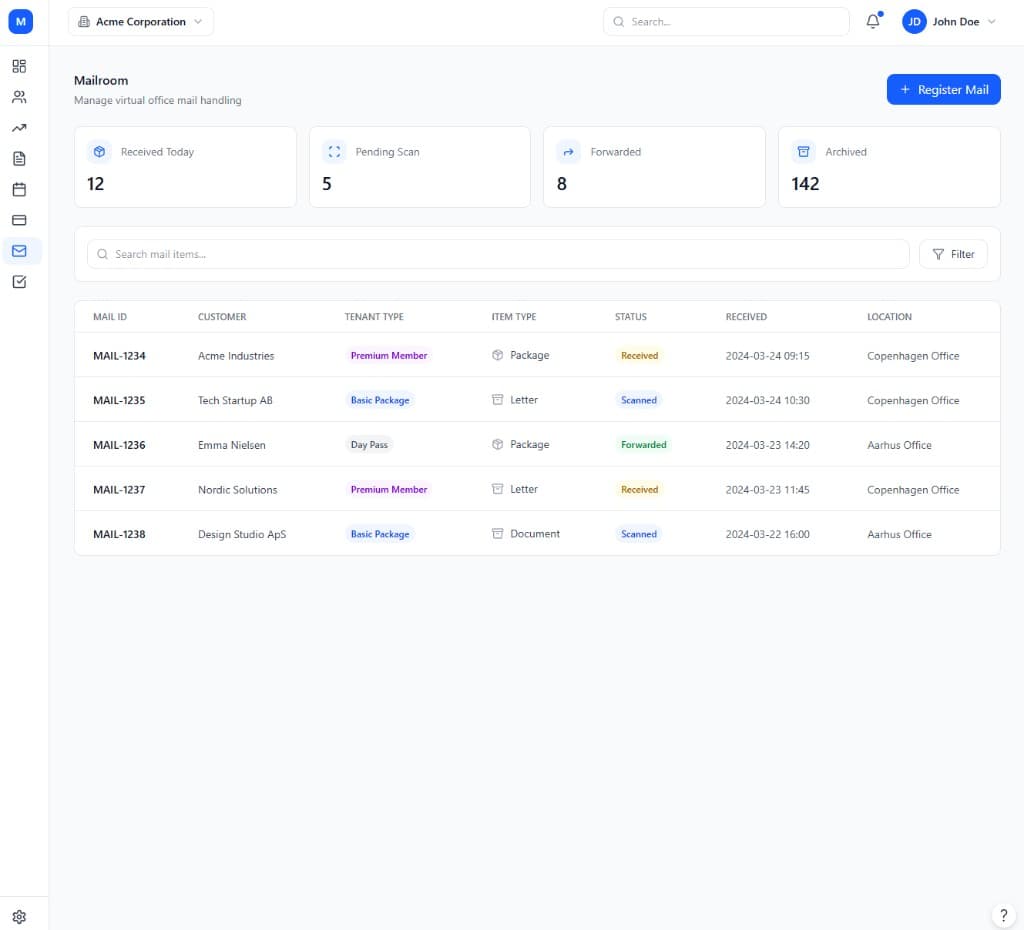This screenshot has width=1024, height=930.
Task: Sort by ITEM TYPE column header
Action: (514, 317)
